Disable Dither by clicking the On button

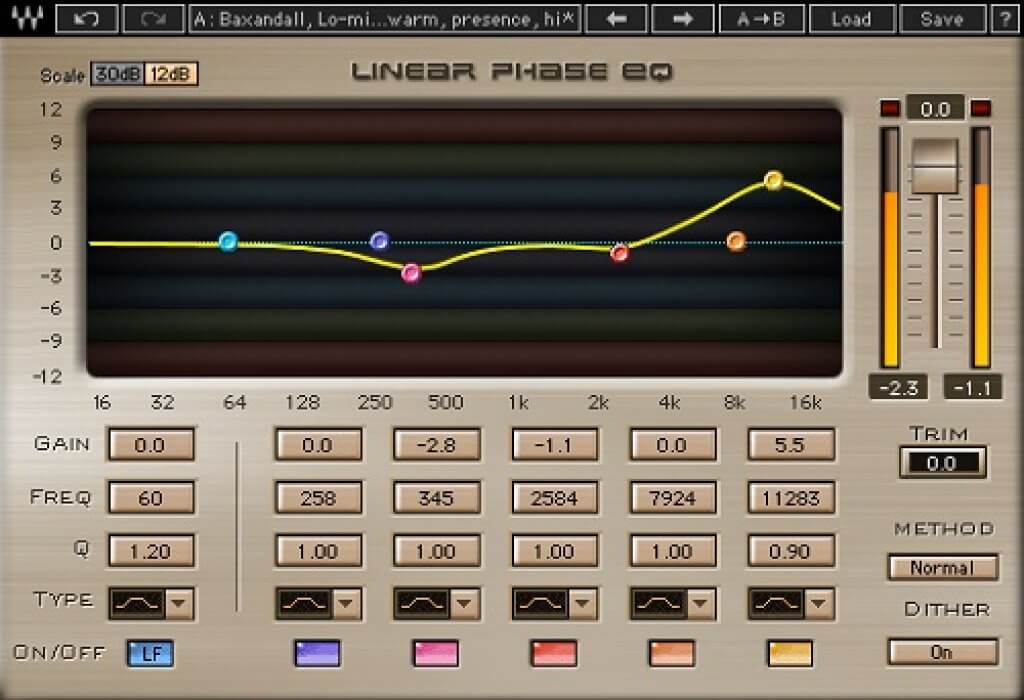coord(941,652)
